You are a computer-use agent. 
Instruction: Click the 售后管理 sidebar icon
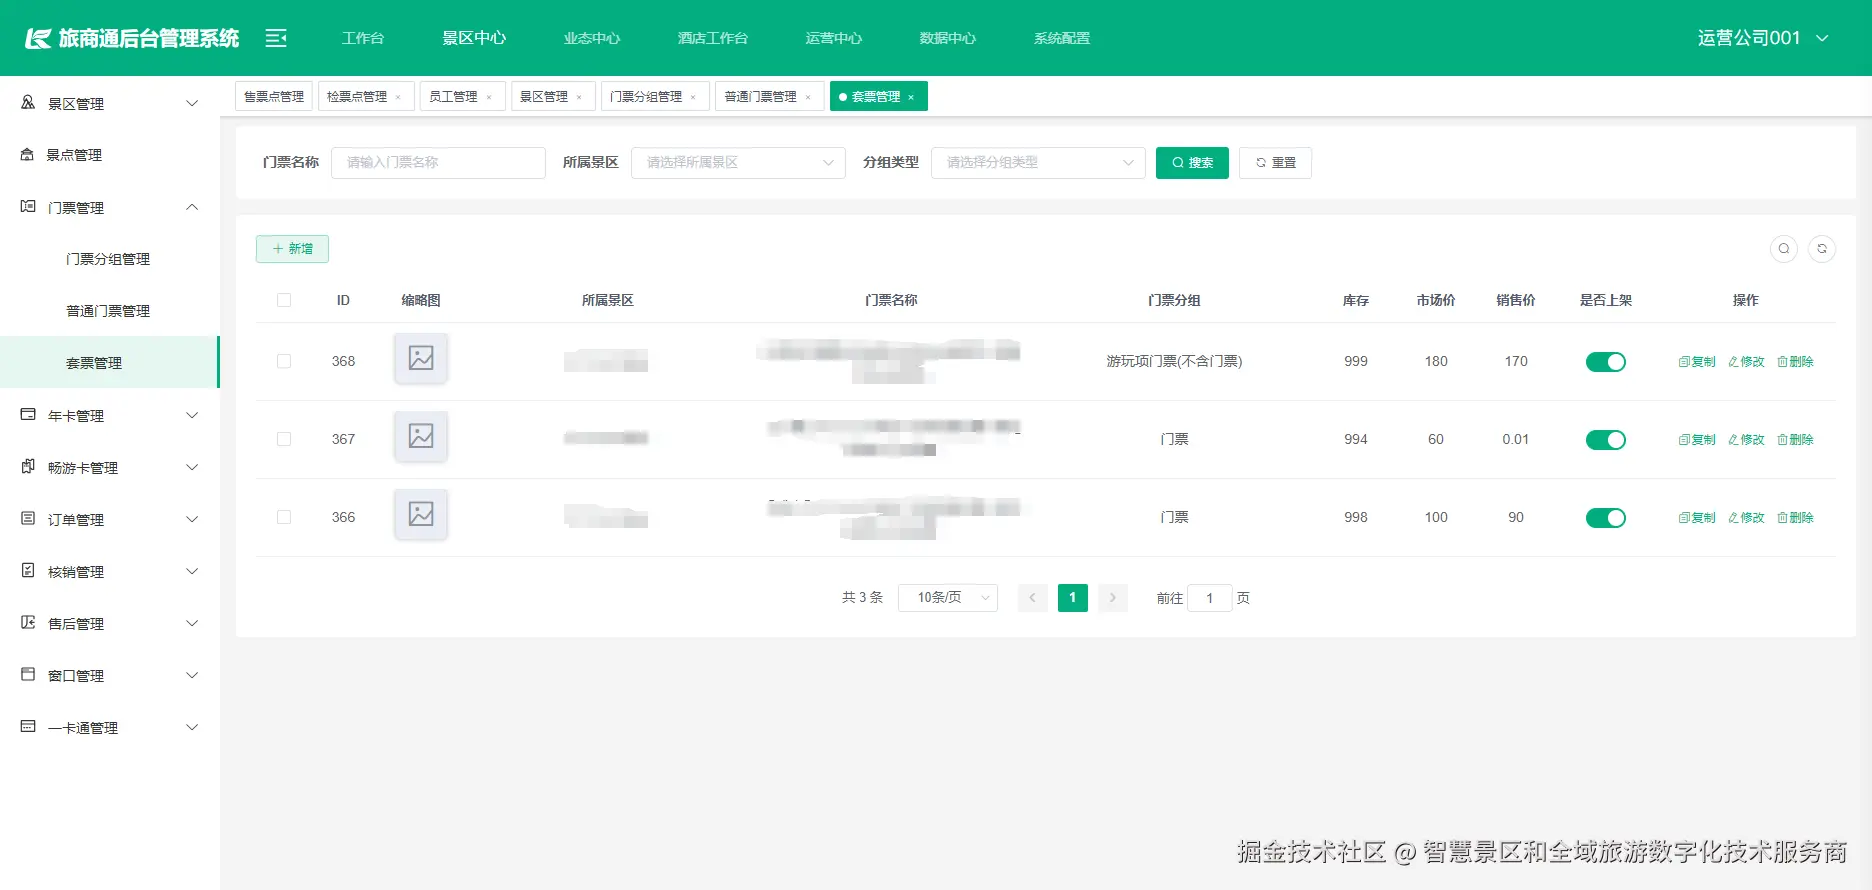pos(28,623)
